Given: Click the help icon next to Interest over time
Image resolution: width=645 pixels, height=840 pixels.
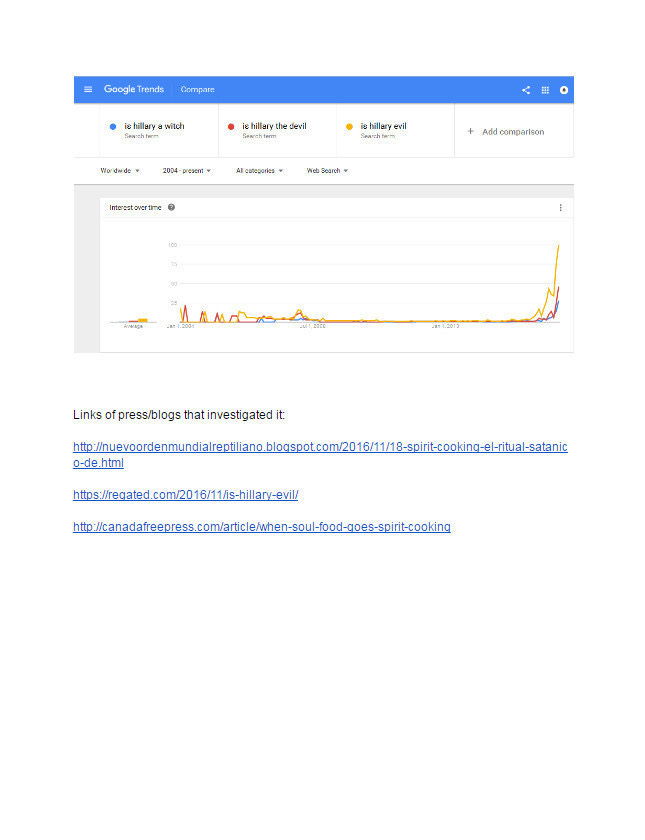Looking at the screenshot, I should [171, 207].
